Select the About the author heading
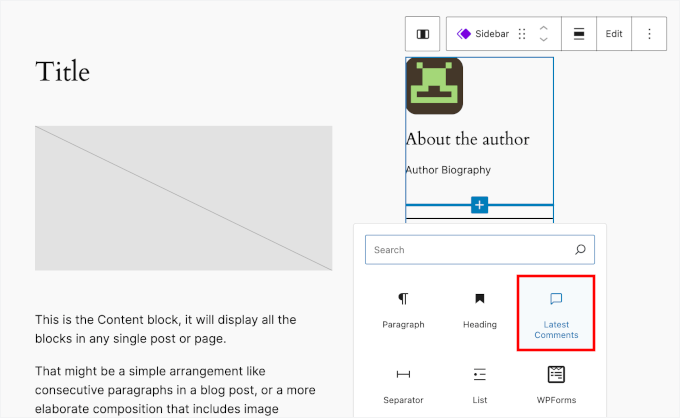 click(x=467, y=139)
